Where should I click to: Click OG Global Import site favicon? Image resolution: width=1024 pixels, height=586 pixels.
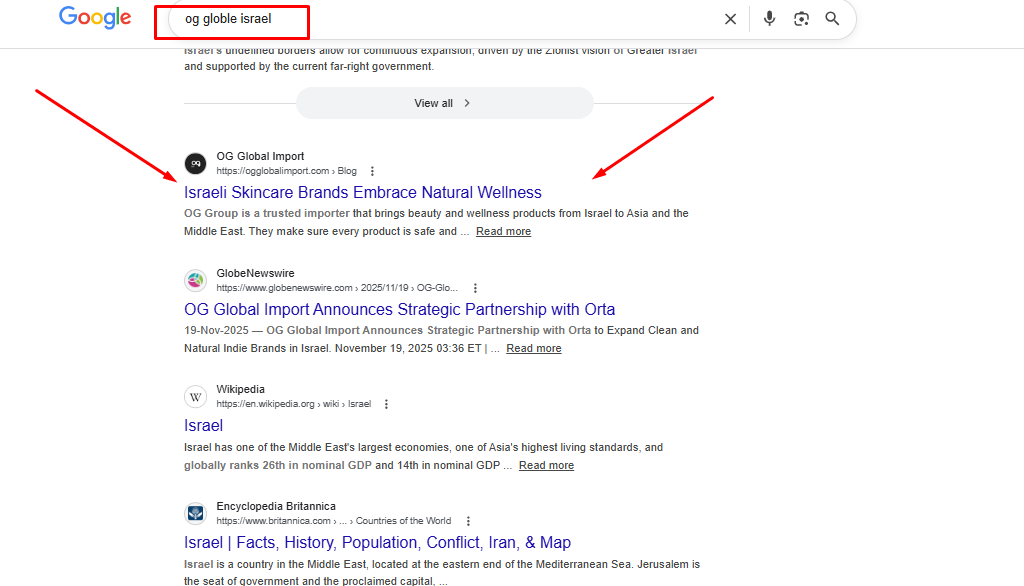coord(196,163)
